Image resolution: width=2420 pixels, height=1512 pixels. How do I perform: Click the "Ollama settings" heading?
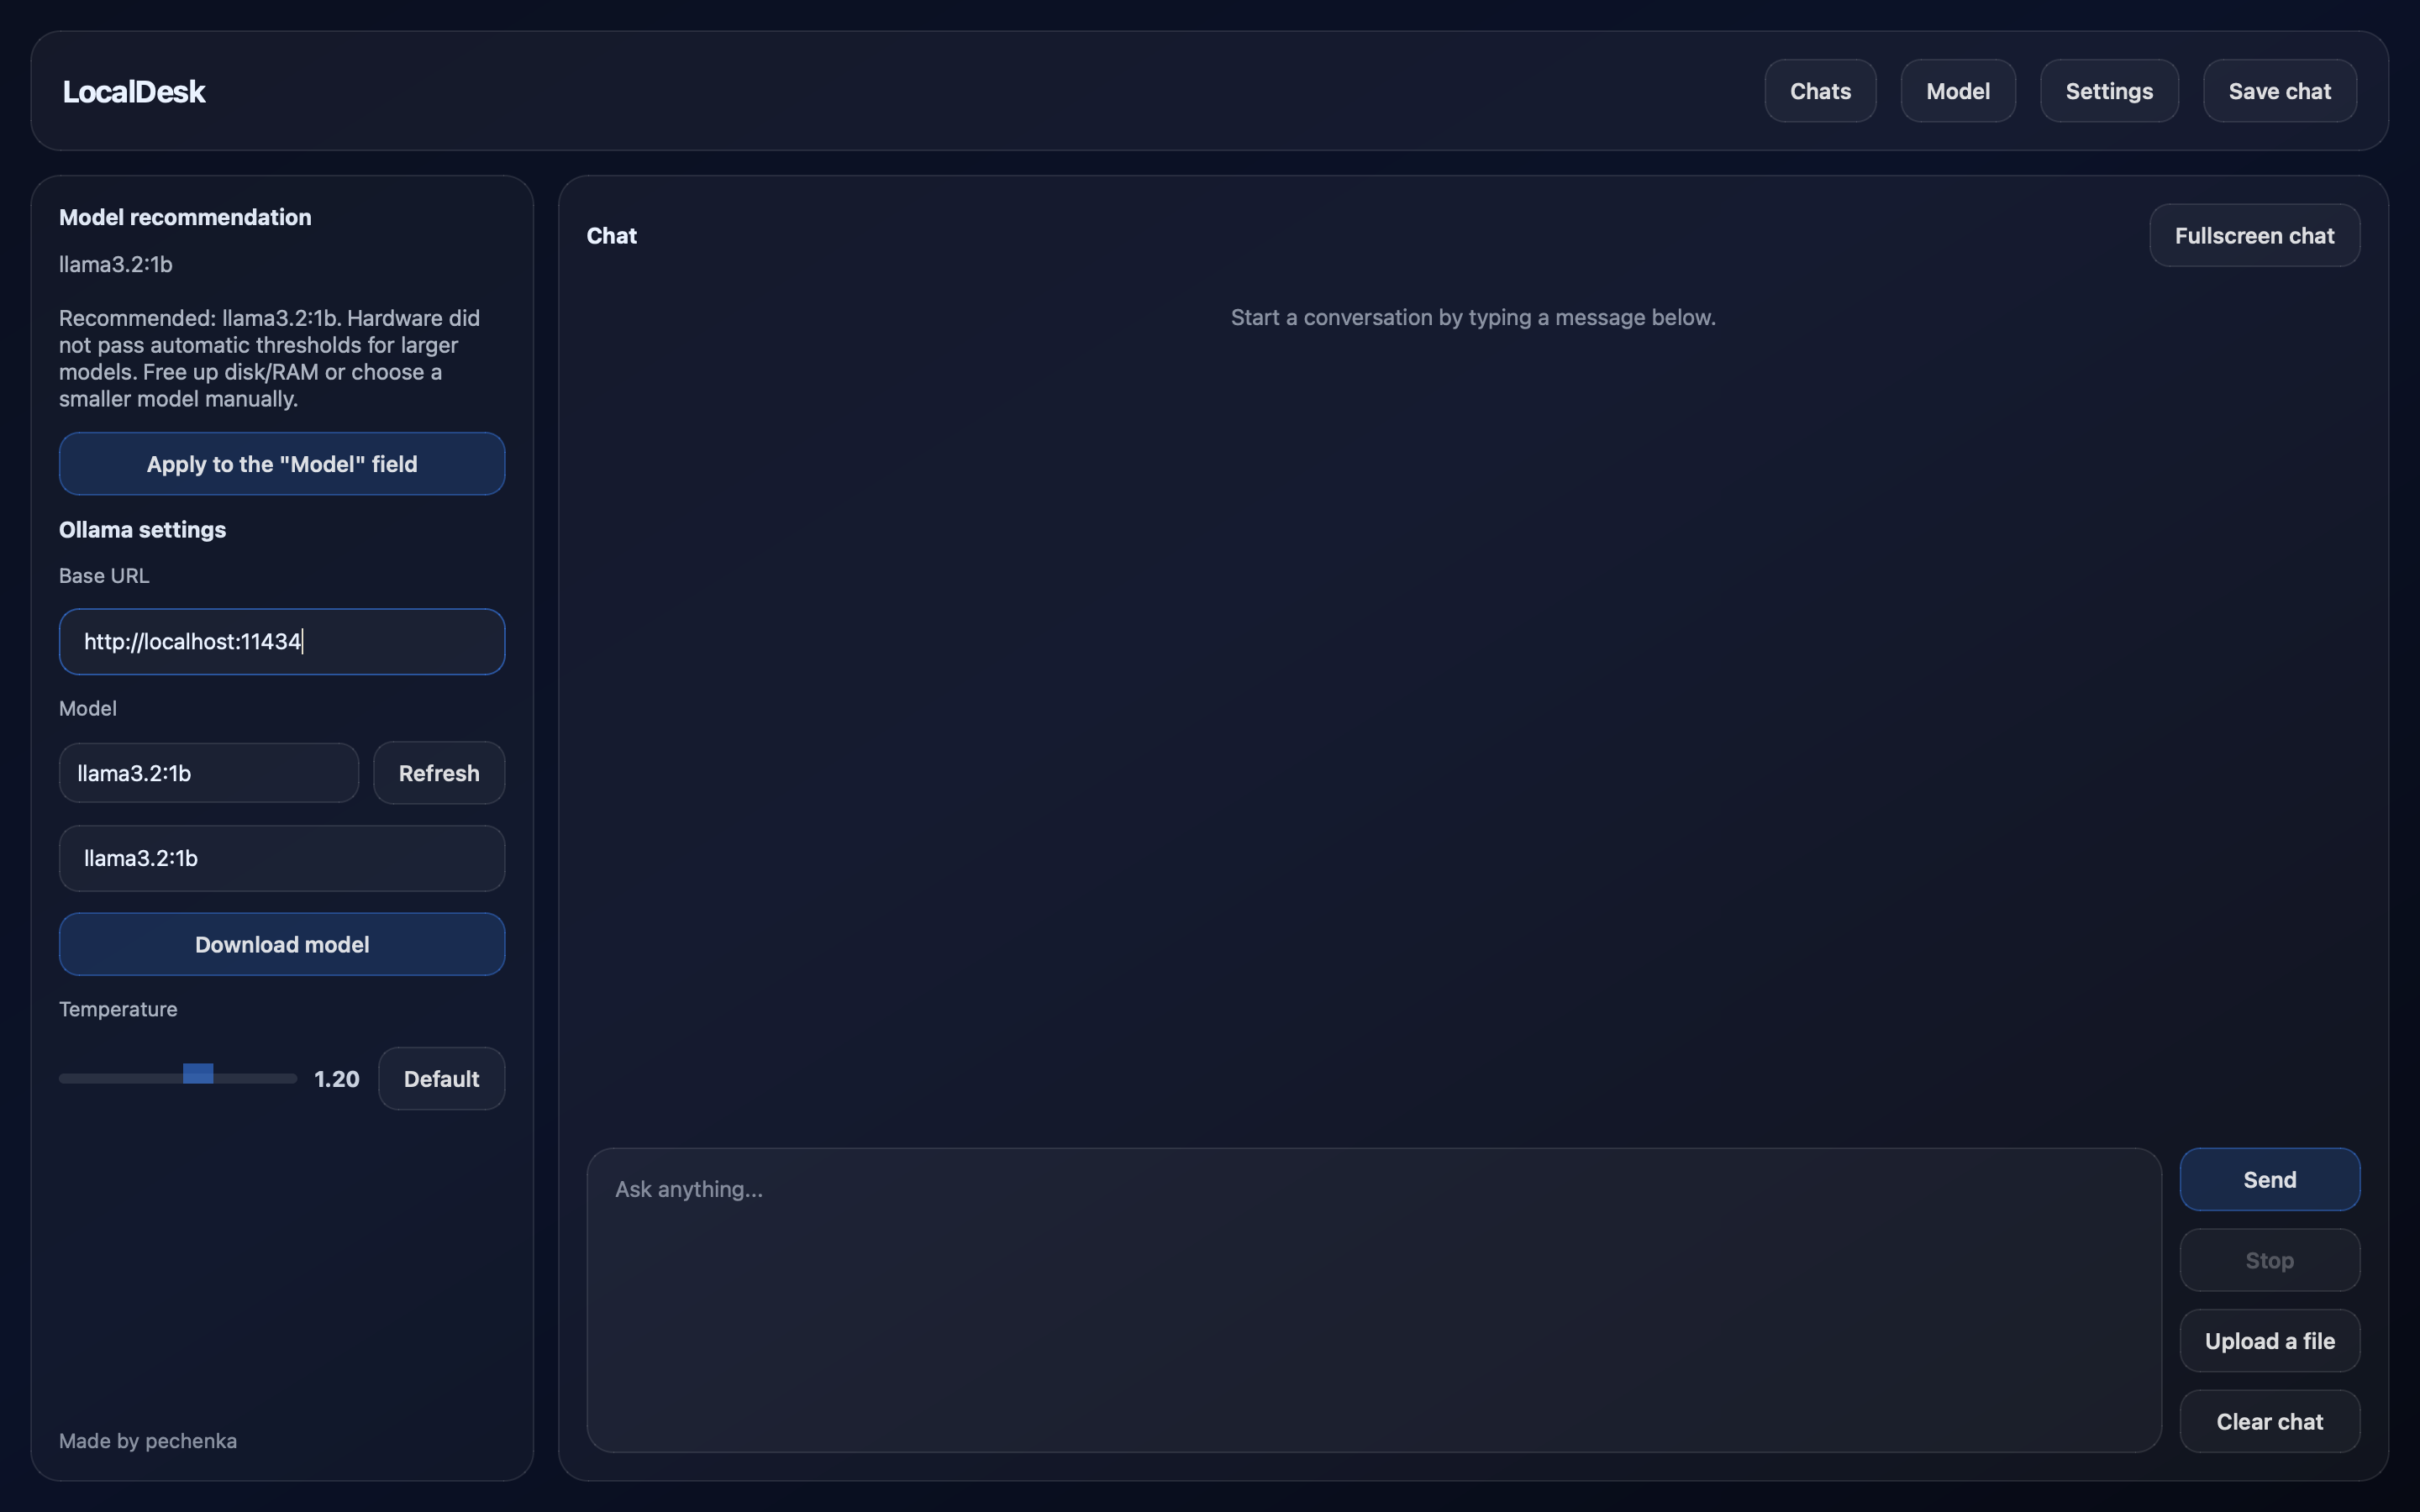tap(142, 530)
